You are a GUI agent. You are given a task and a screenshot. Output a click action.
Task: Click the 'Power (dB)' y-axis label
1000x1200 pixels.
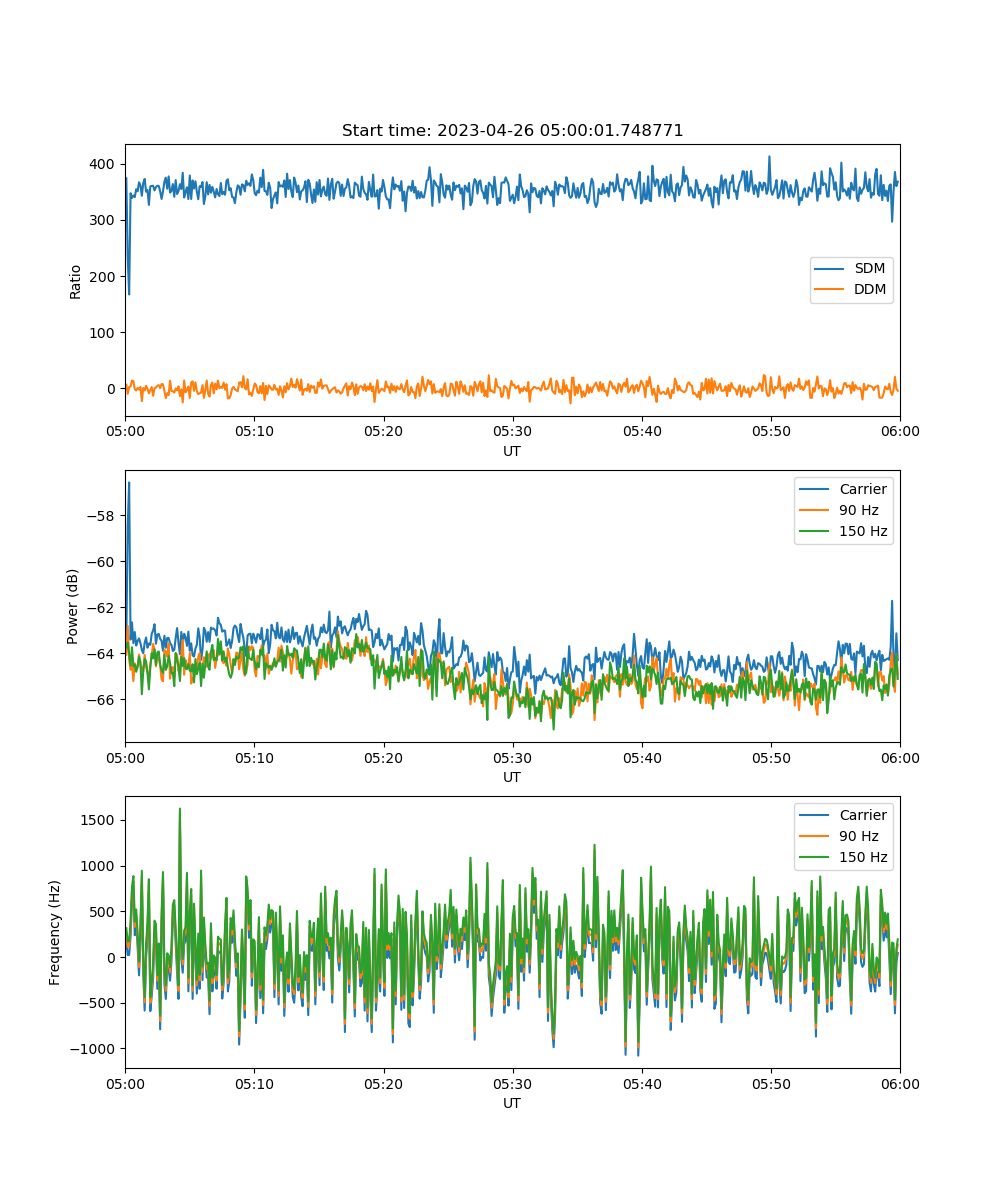click(75, 607)
